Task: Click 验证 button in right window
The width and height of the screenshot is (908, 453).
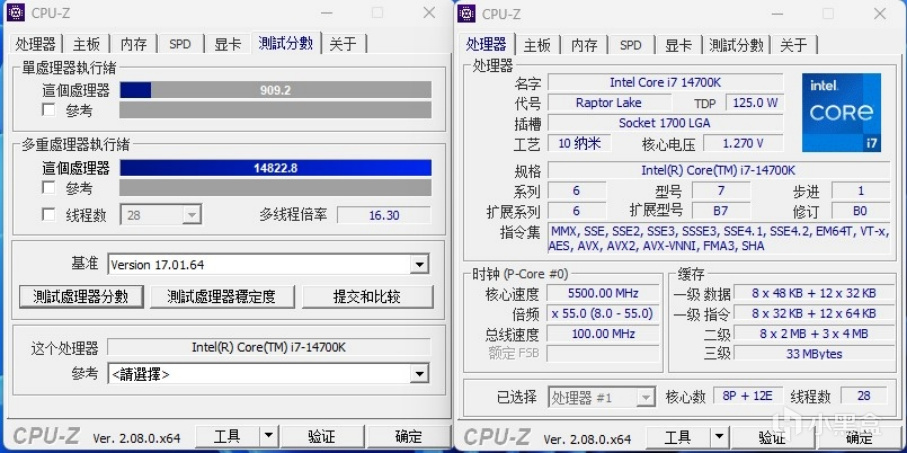Action: [x=772, y=437]
